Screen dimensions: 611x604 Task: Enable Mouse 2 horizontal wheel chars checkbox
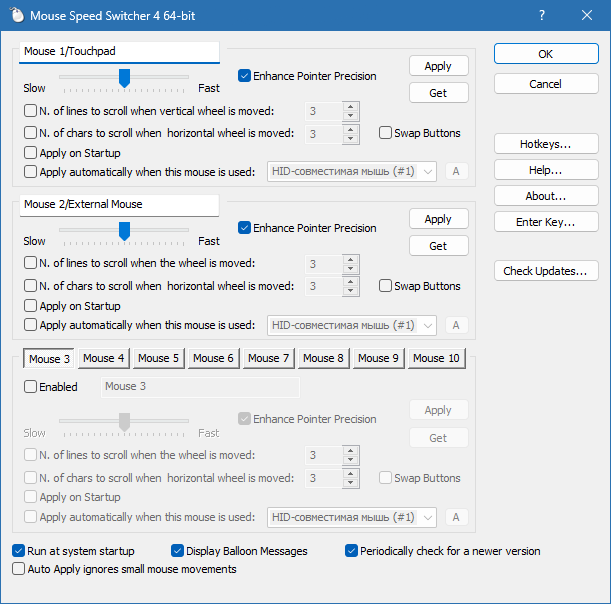click(30, 286)
